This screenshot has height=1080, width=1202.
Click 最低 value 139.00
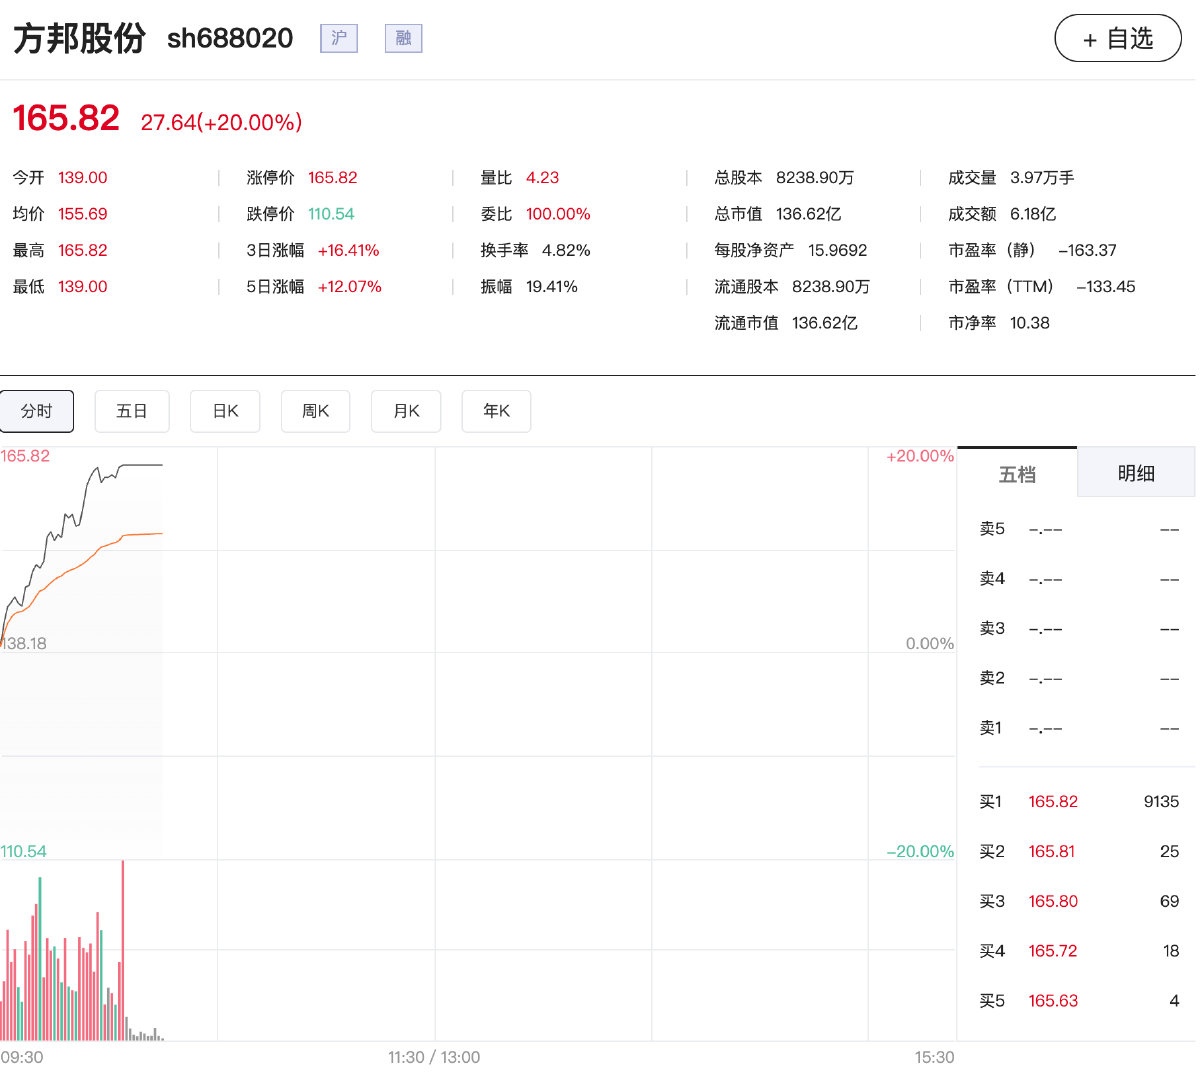pos(82,287)
